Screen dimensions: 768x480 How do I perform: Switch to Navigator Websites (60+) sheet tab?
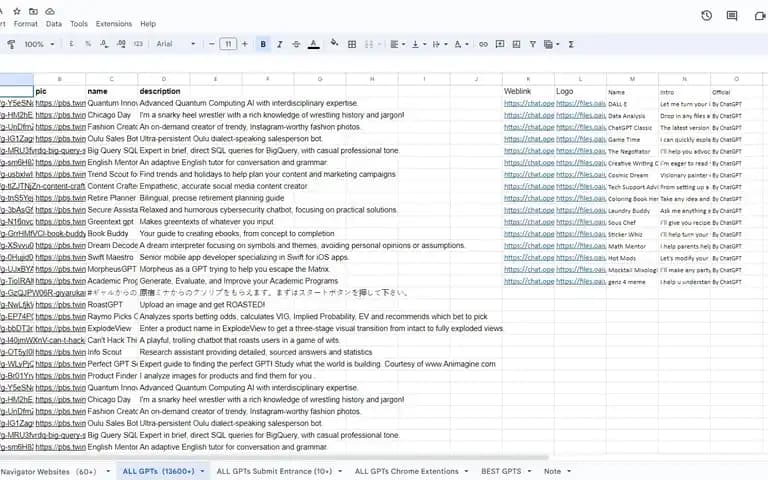pyautogui.click(x=48, y=472)
